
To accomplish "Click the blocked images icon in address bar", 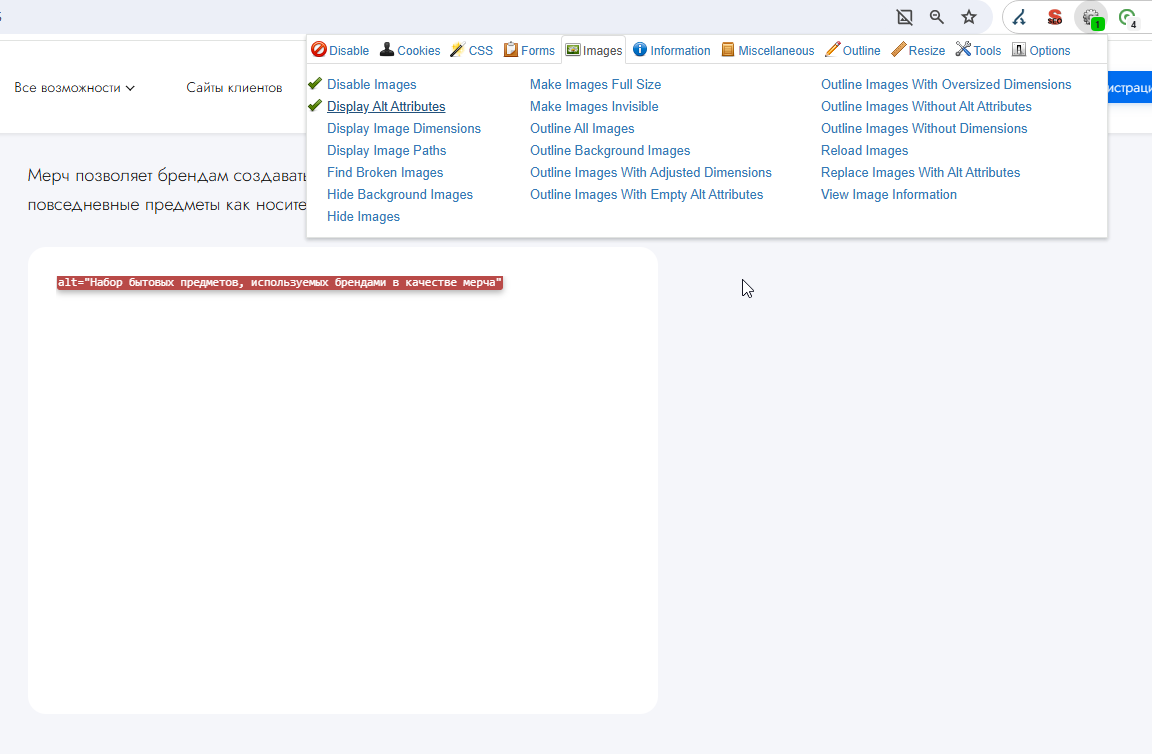I will pos(904,17).
